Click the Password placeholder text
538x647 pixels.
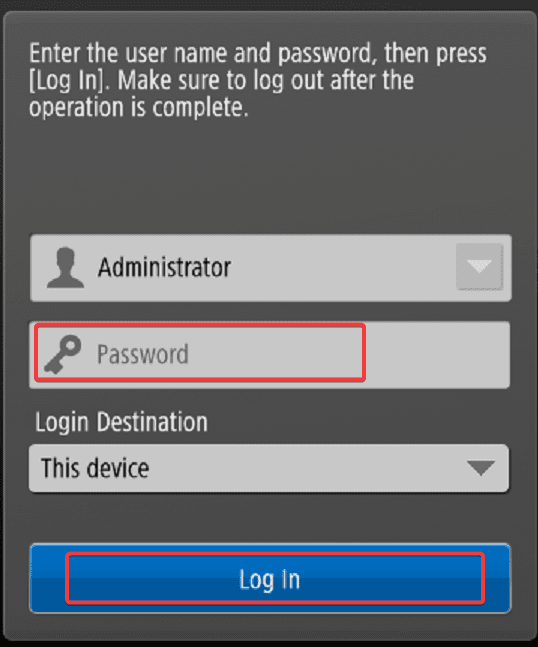(143, 354)
